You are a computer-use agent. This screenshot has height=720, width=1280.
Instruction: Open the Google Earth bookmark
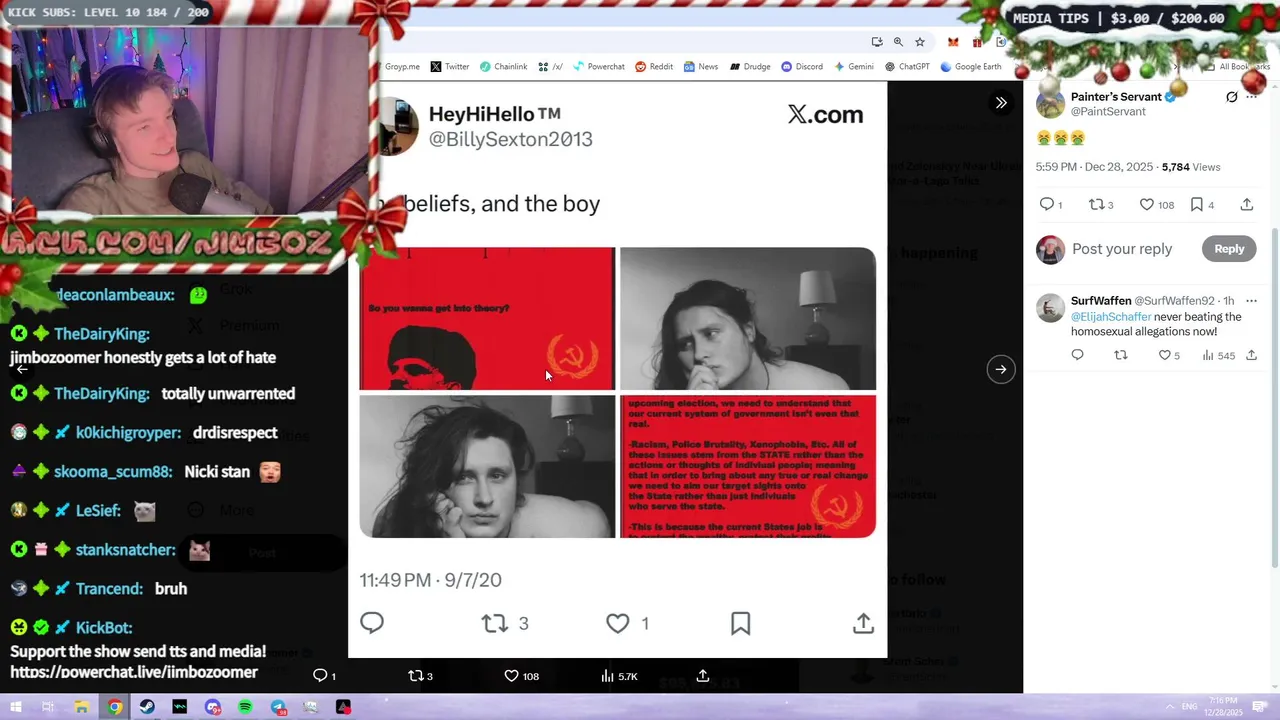(x=970, y=67)
